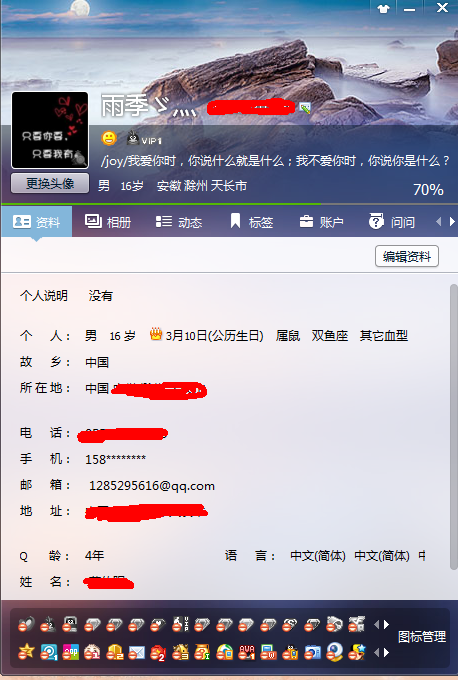
Task: Switch to the 相册 album tab
Action: (x=108, y=222)
